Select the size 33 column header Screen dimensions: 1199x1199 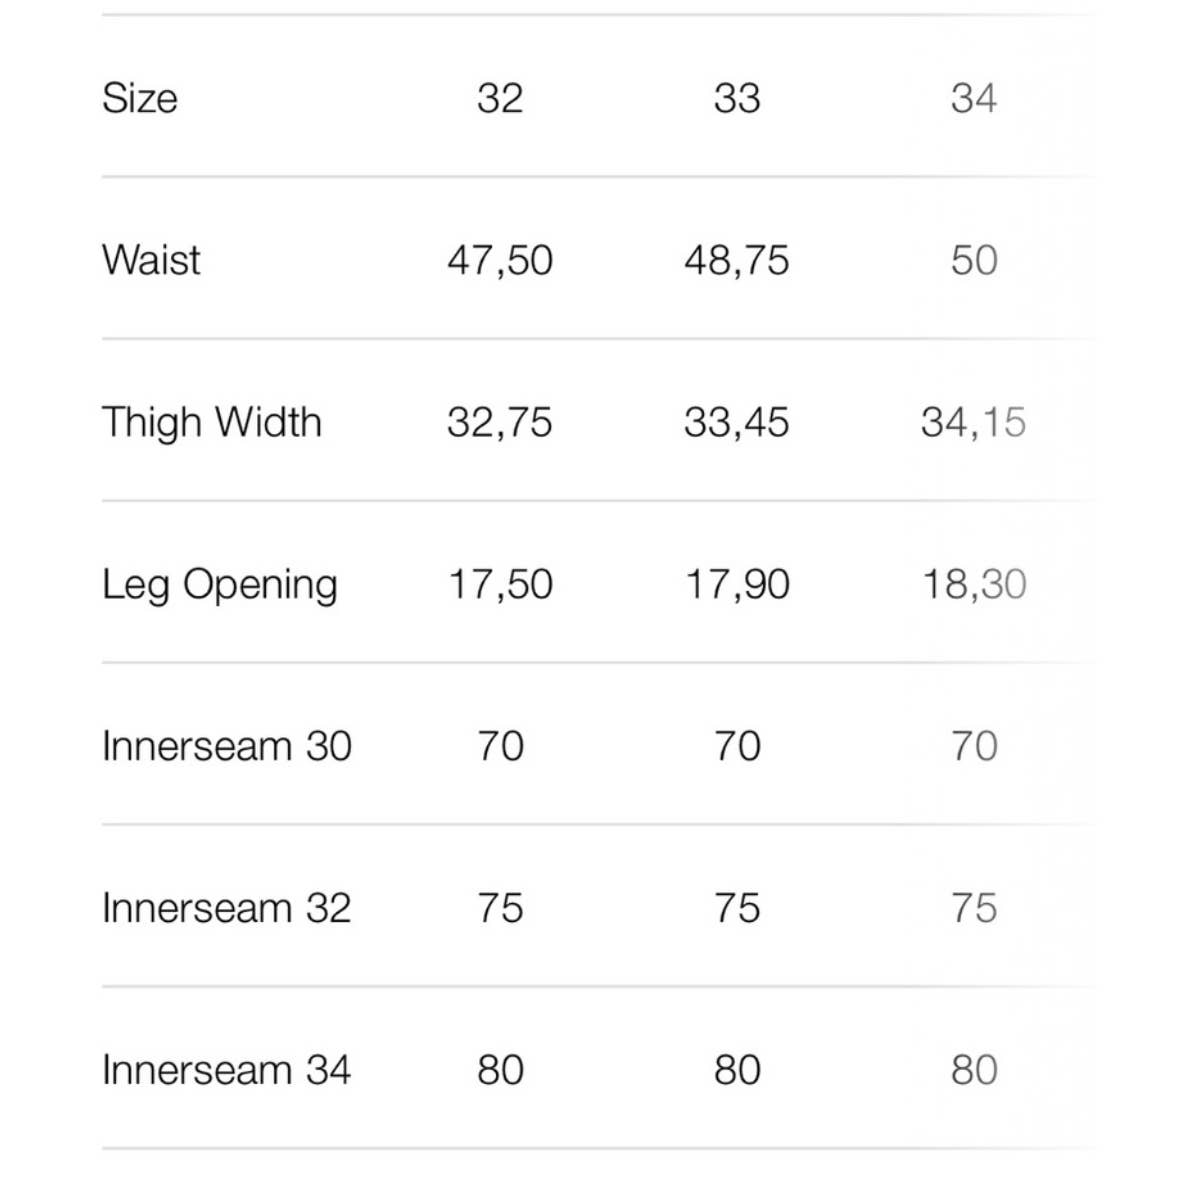[737, 98]
